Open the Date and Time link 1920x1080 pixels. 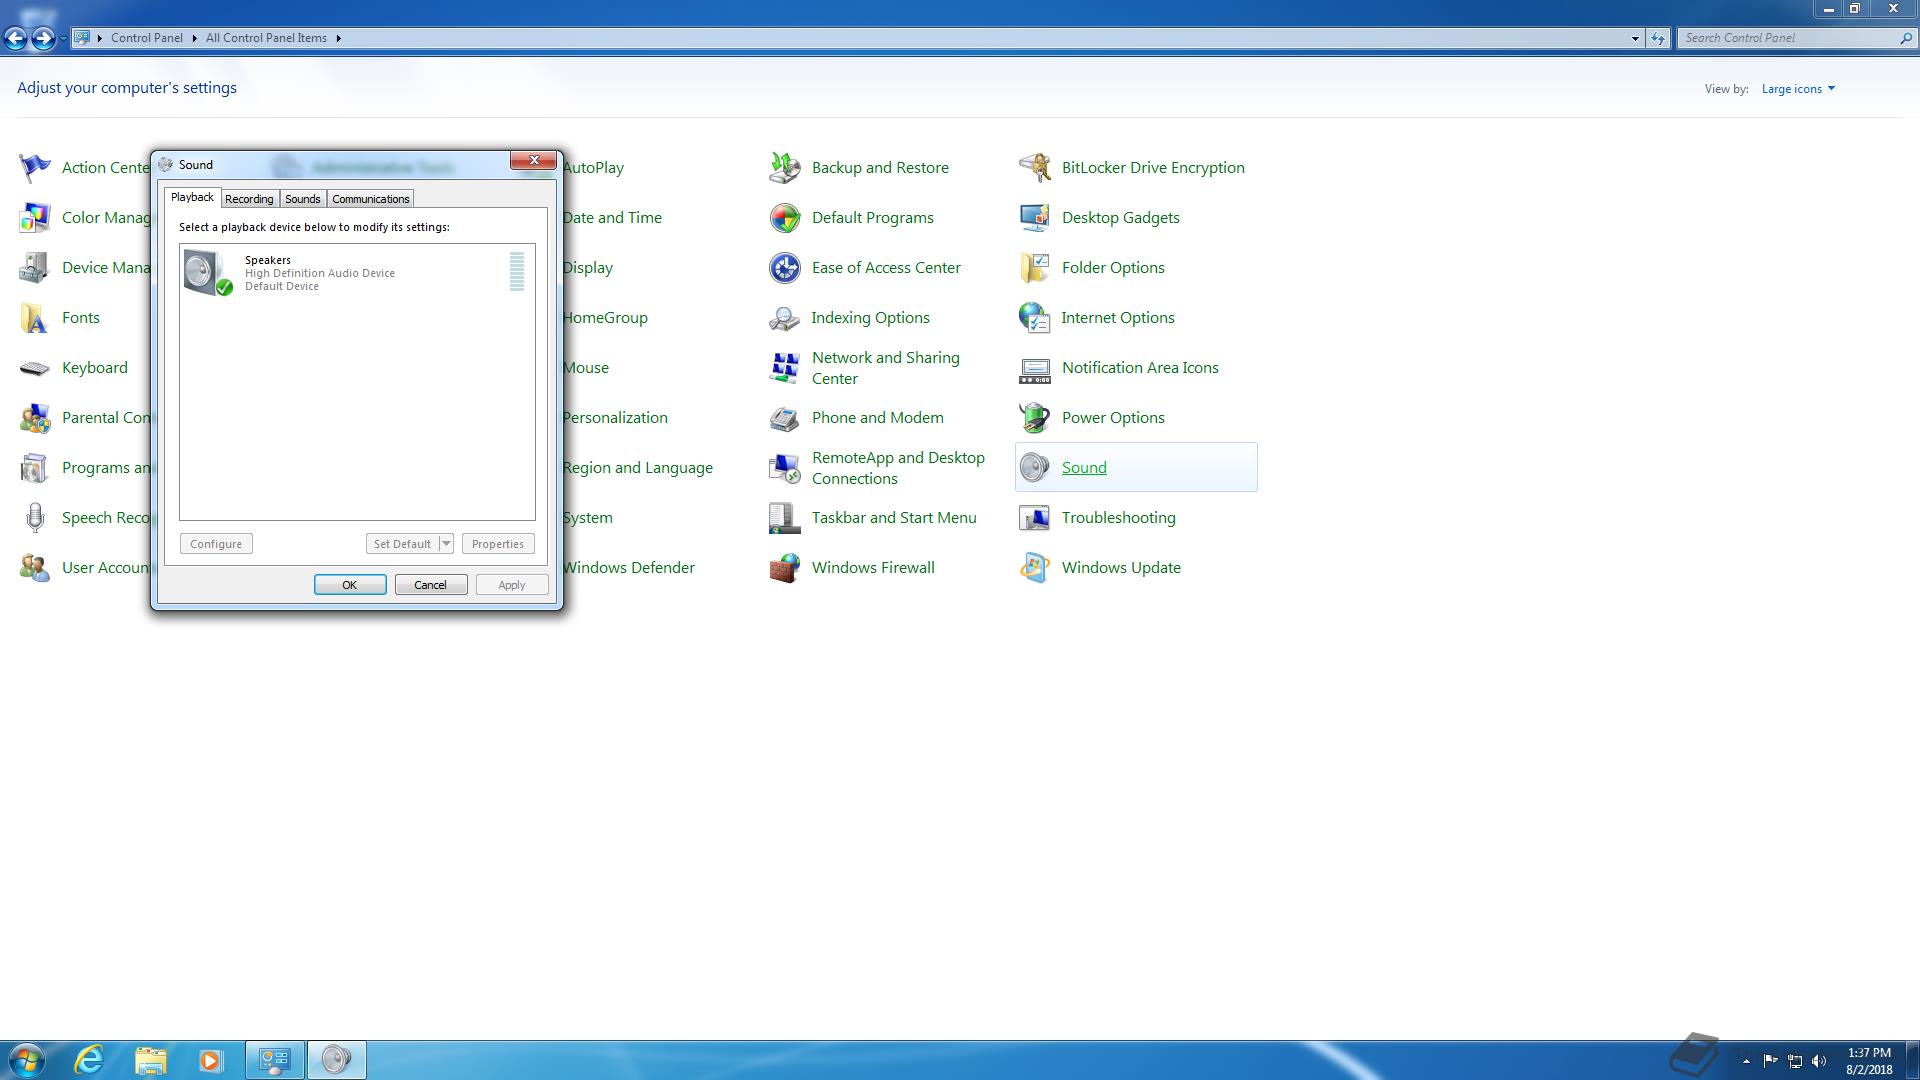612,218
